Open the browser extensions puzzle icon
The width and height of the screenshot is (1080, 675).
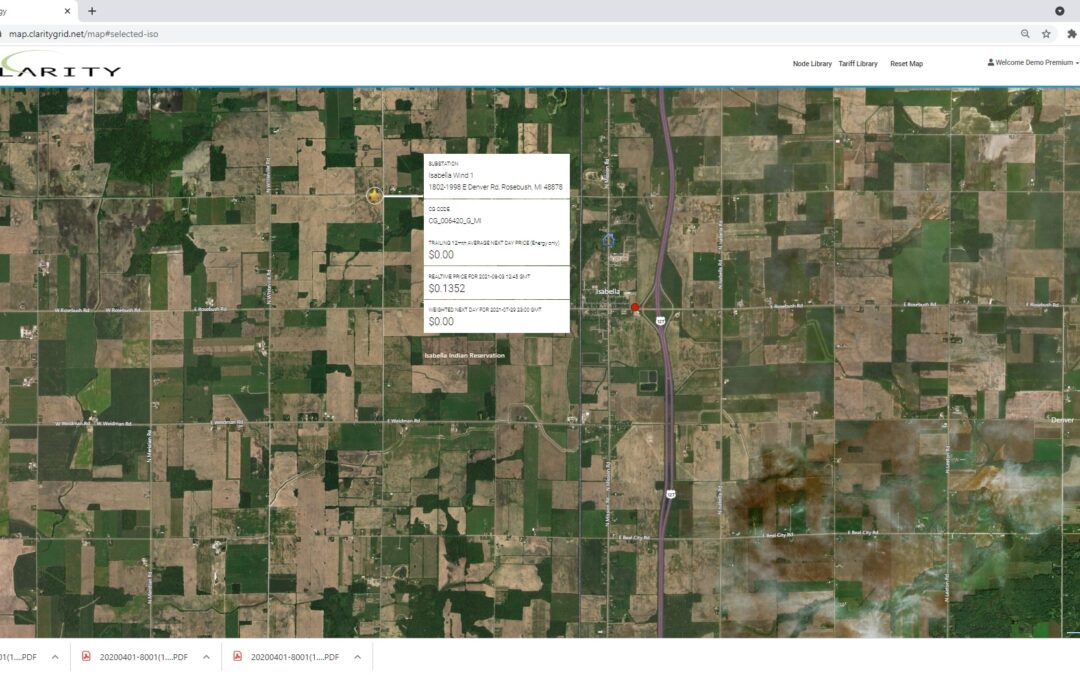[1071, 33]
